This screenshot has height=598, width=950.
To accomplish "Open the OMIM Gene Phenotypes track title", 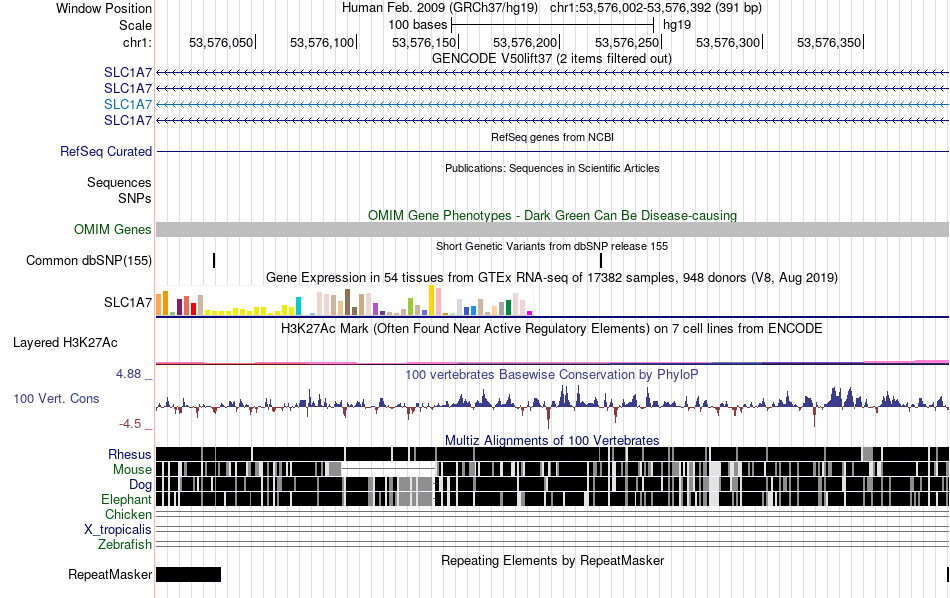I will [x=552, y=215].
